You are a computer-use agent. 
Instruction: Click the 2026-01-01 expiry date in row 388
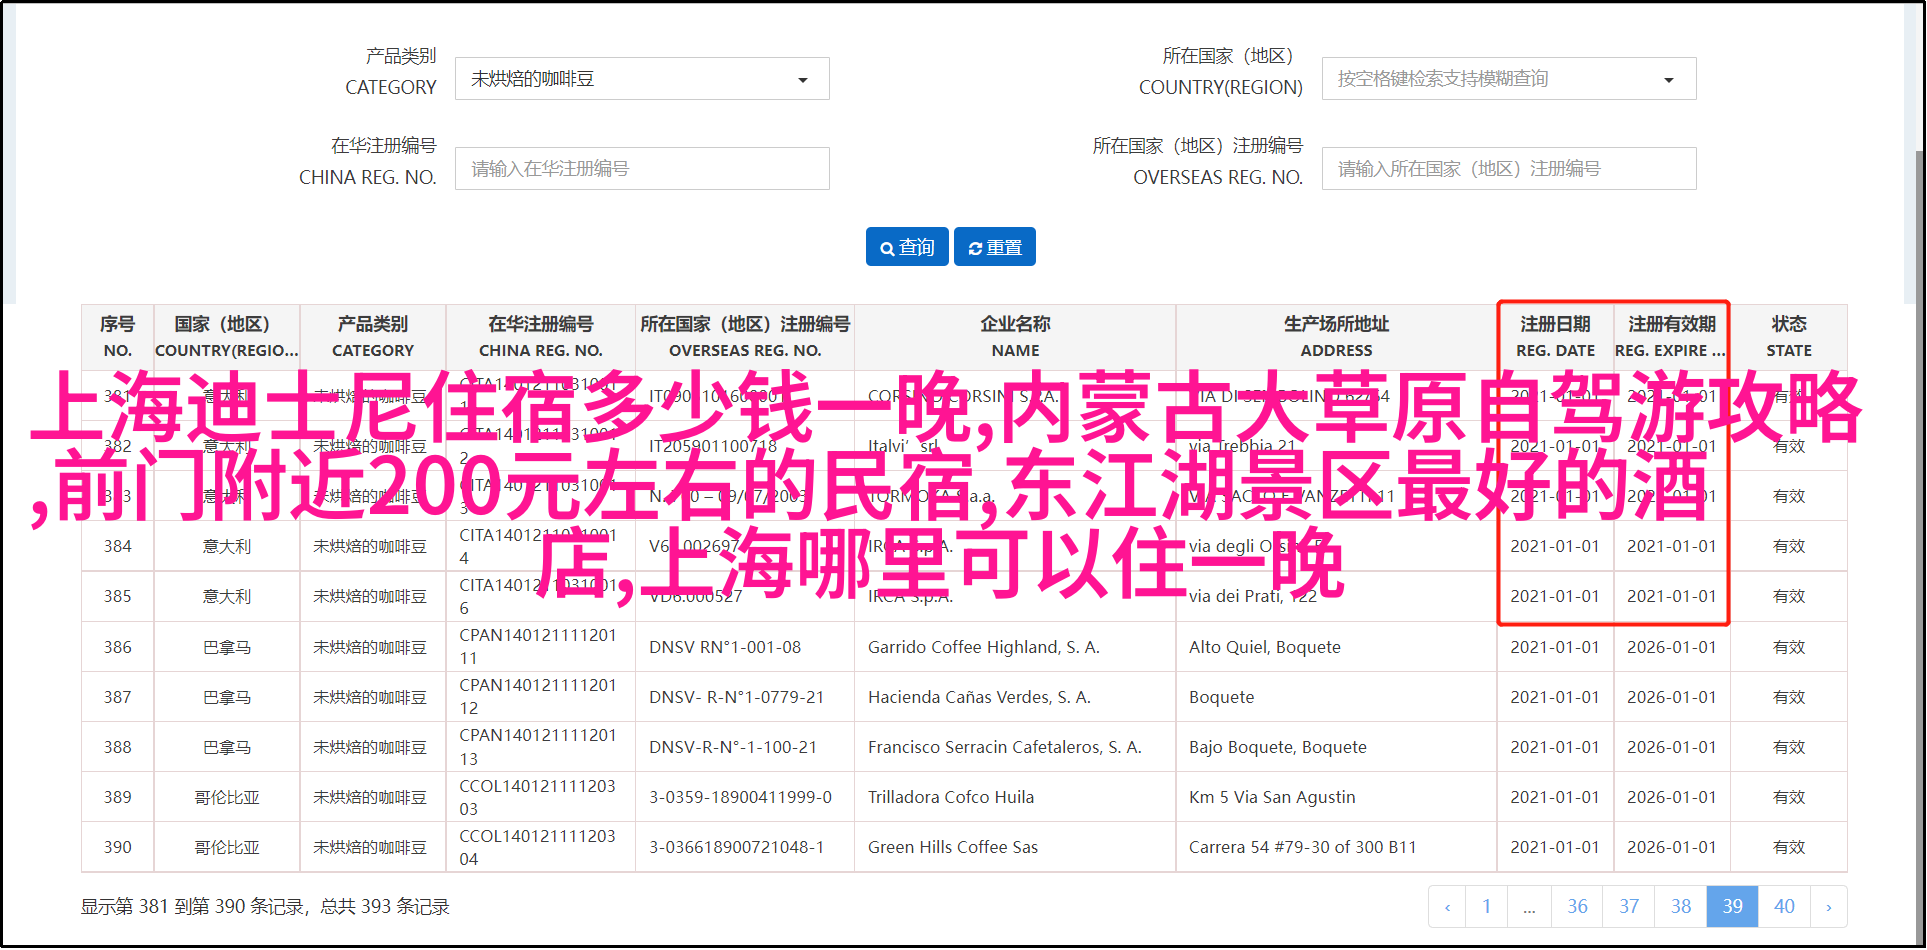[1671, 747]
